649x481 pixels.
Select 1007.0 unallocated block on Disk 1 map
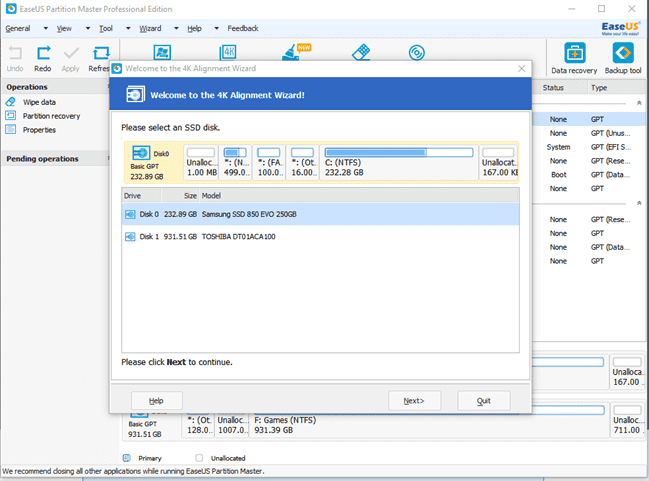tap(232, 425)
